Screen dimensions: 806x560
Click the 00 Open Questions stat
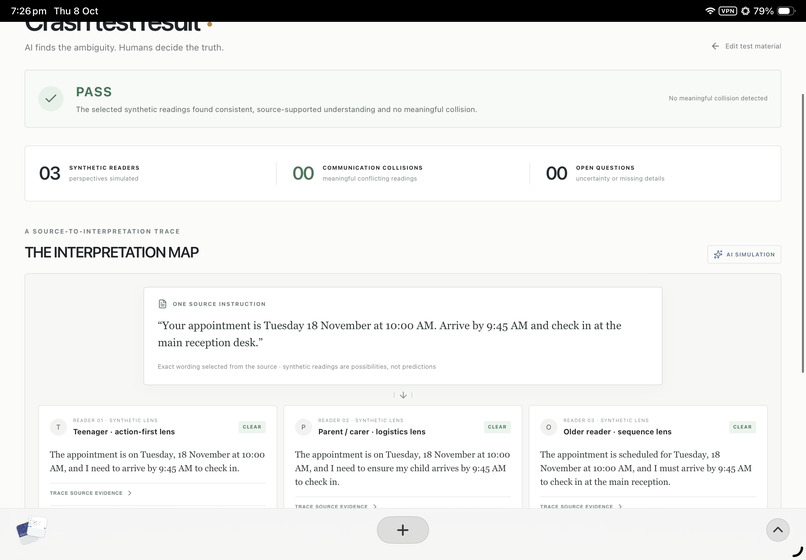605,173
